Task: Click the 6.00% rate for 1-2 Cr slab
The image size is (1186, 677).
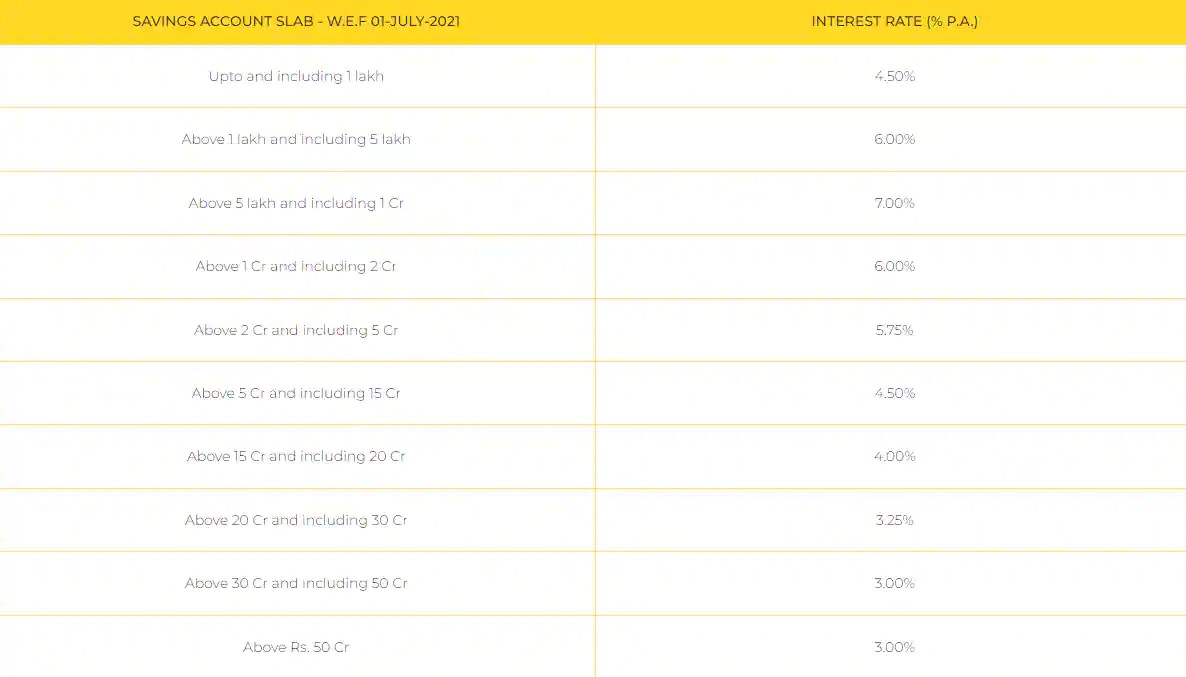Action: [x=894, y=266]
